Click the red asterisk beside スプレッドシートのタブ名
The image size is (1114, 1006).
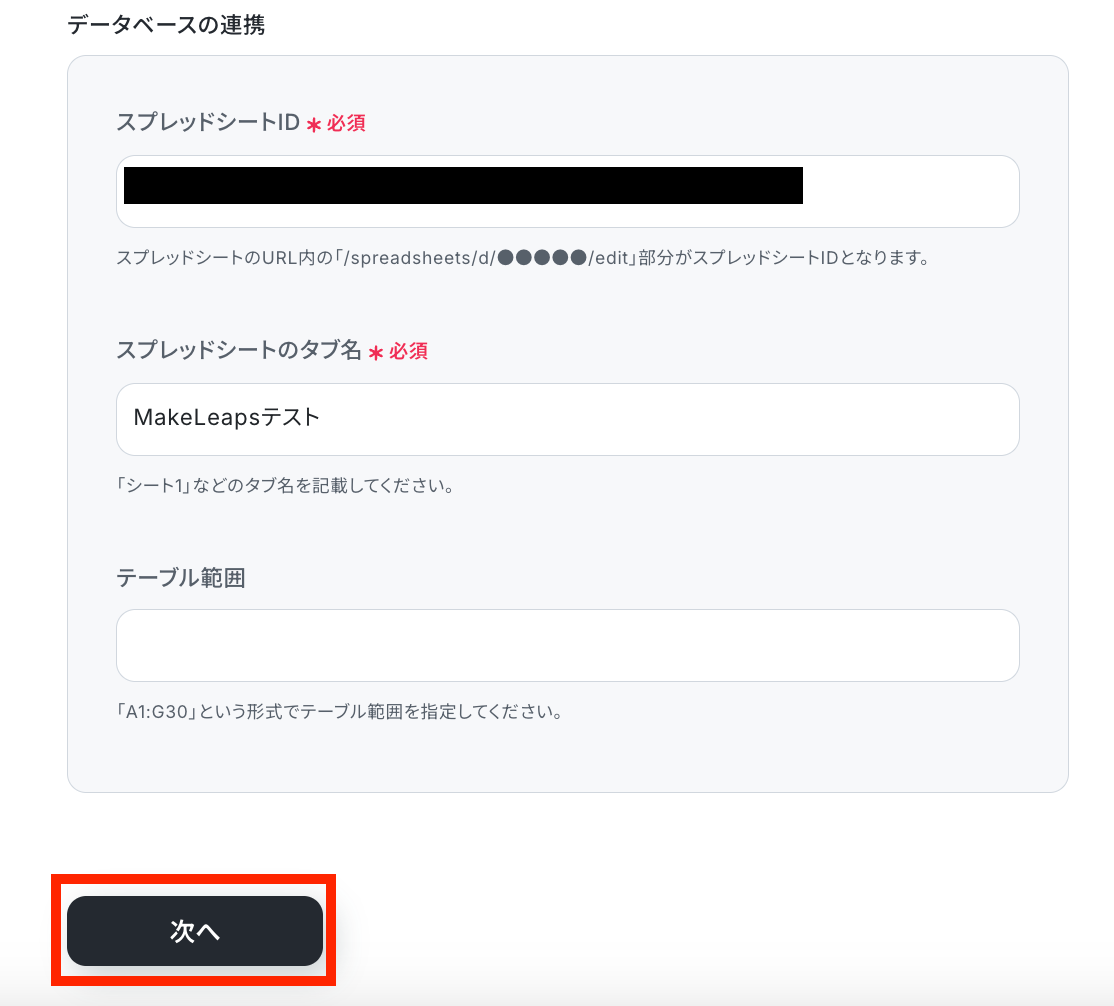click(376, 352)
